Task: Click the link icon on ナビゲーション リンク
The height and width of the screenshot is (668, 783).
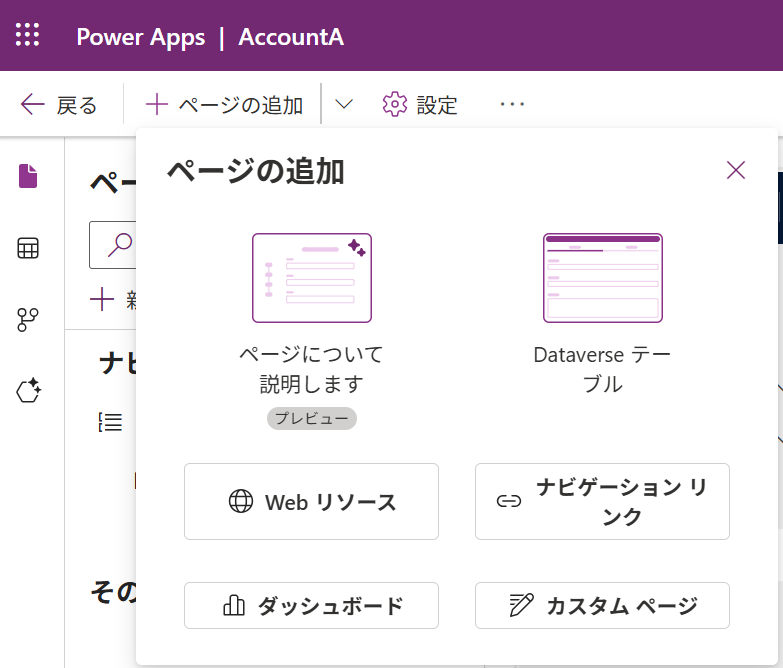Action: click(509, 501)
